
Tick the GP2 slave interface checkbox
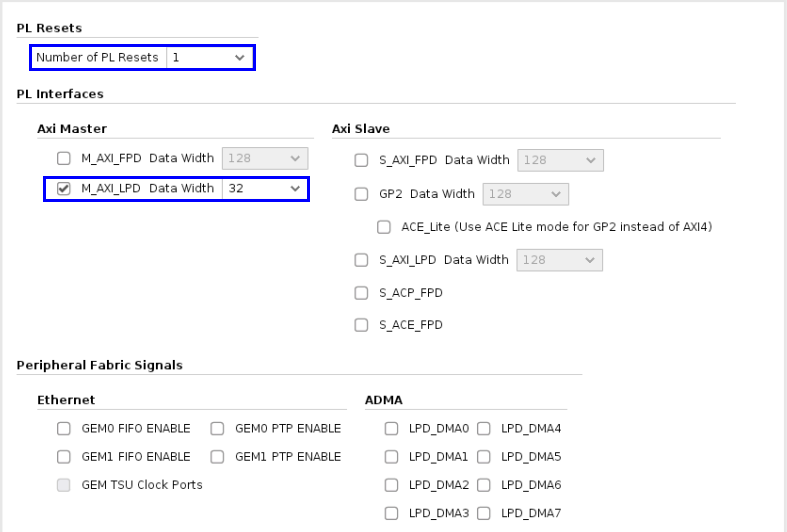362,194
